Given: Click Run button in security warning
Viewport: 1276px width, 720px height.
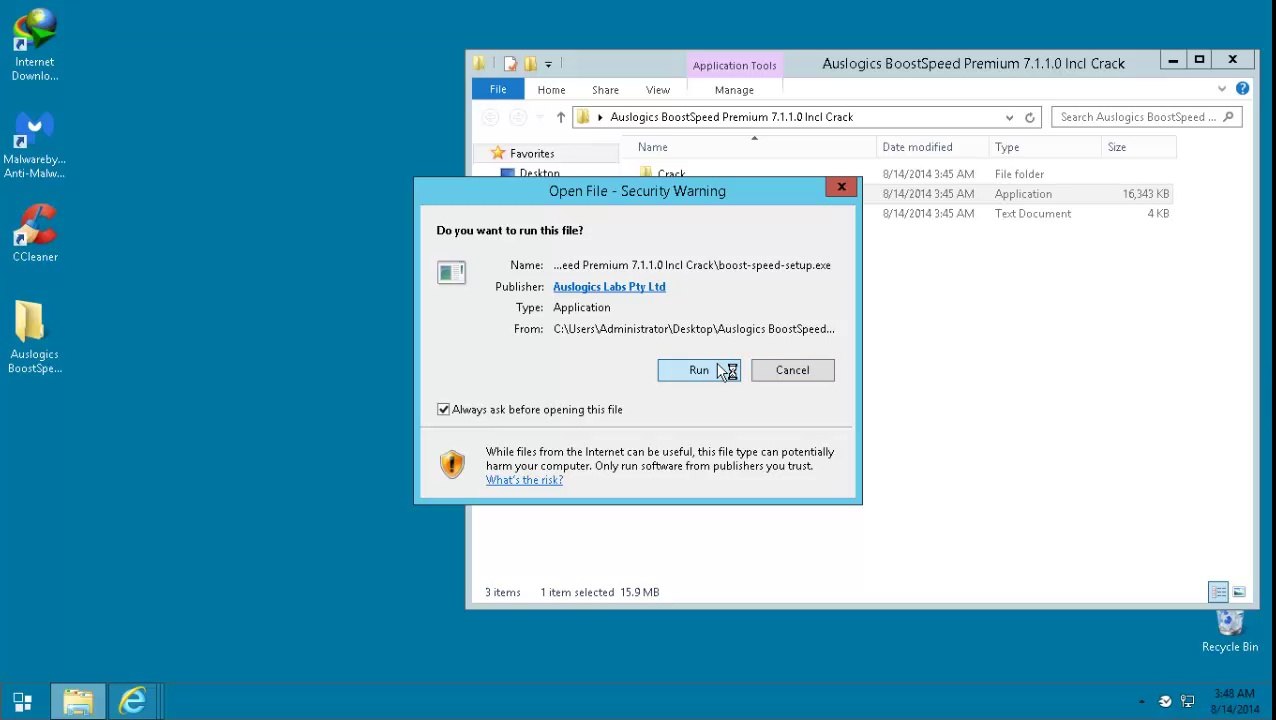Looking at the screenshot, I should pyautogui.click(x=699, y=370).
